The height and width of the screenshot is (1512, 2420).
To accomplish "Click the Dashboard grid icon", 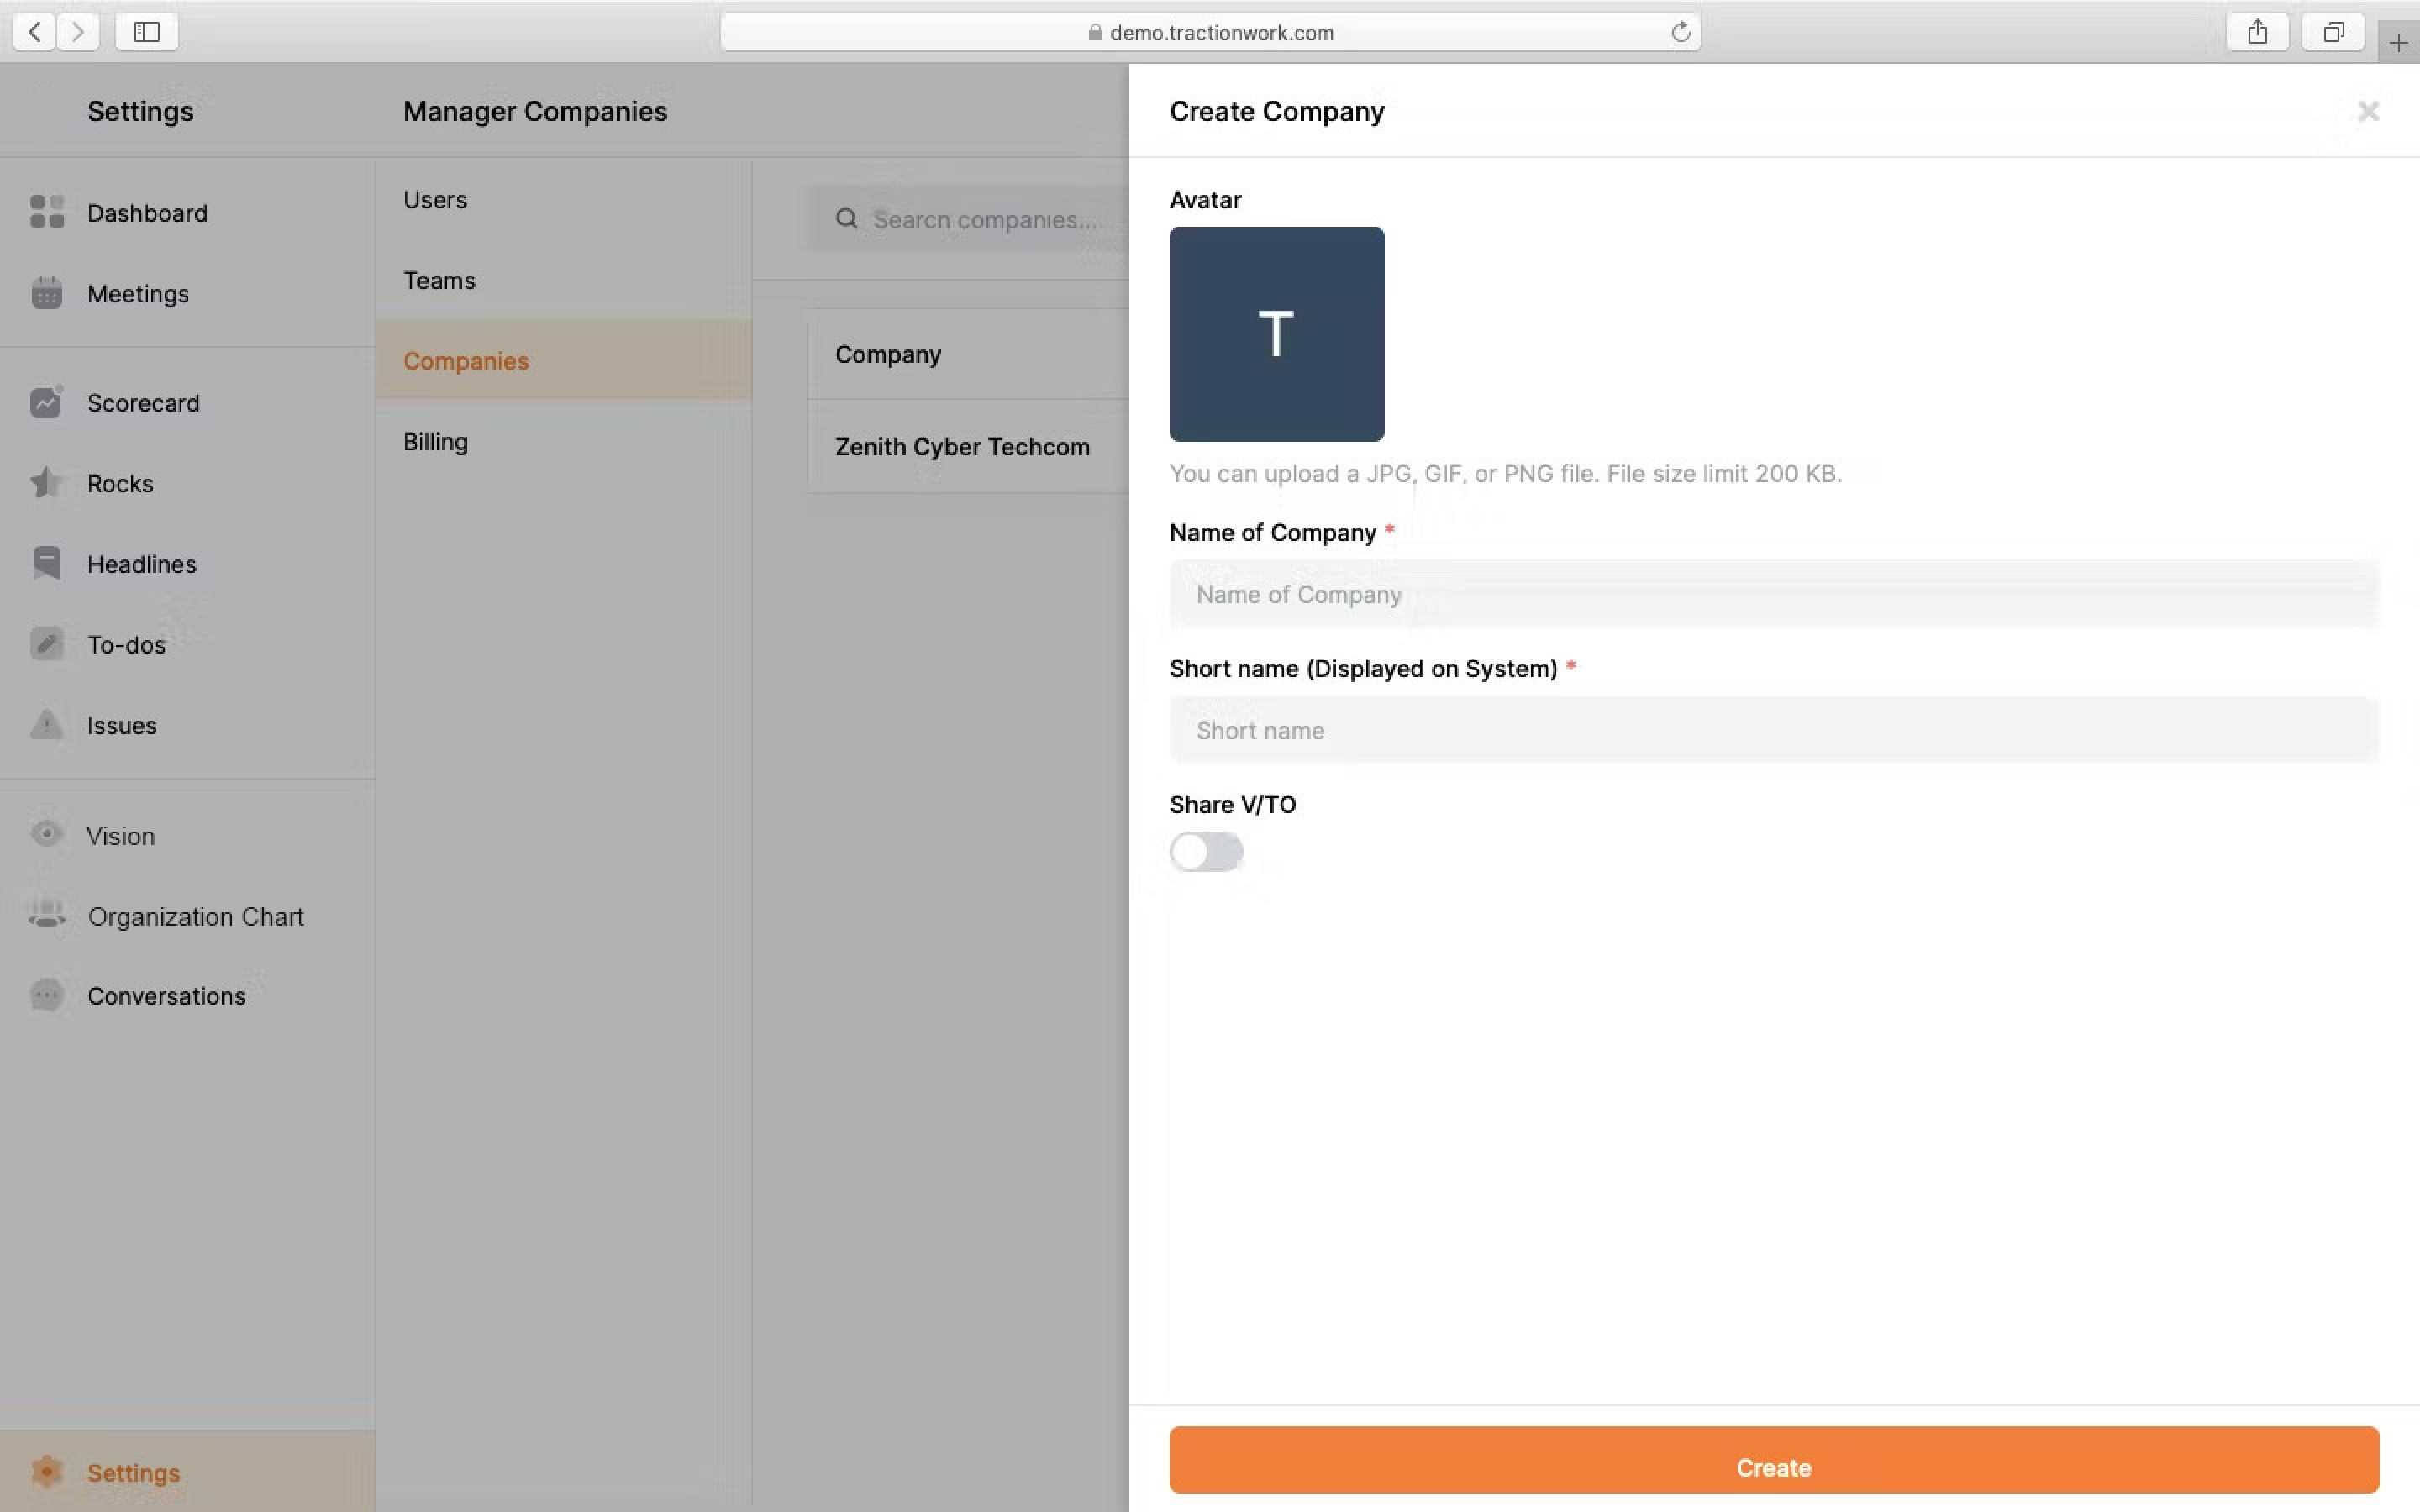I will pyautogui.click(x=46, y=212).
